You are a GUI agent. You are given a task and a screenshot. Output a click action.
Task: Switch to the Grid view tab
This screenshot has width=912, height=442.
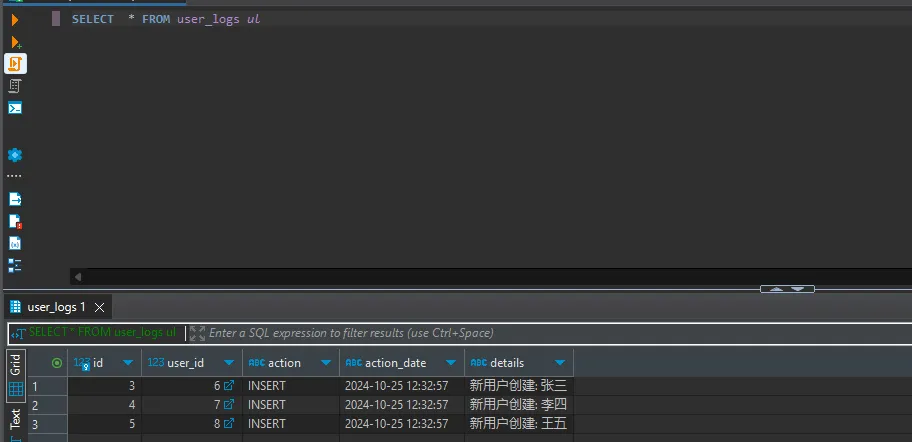coord(16,377)
